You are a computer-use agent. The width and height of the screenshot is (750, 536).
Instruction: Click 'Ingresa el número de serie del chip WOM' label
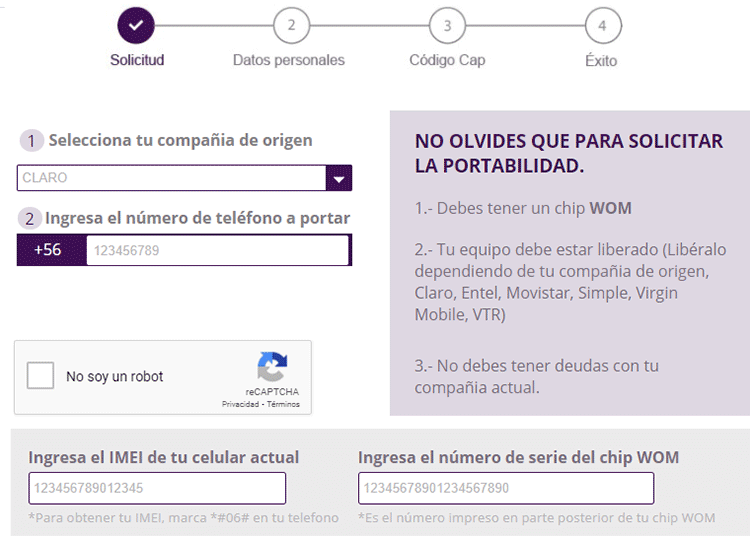518,457
